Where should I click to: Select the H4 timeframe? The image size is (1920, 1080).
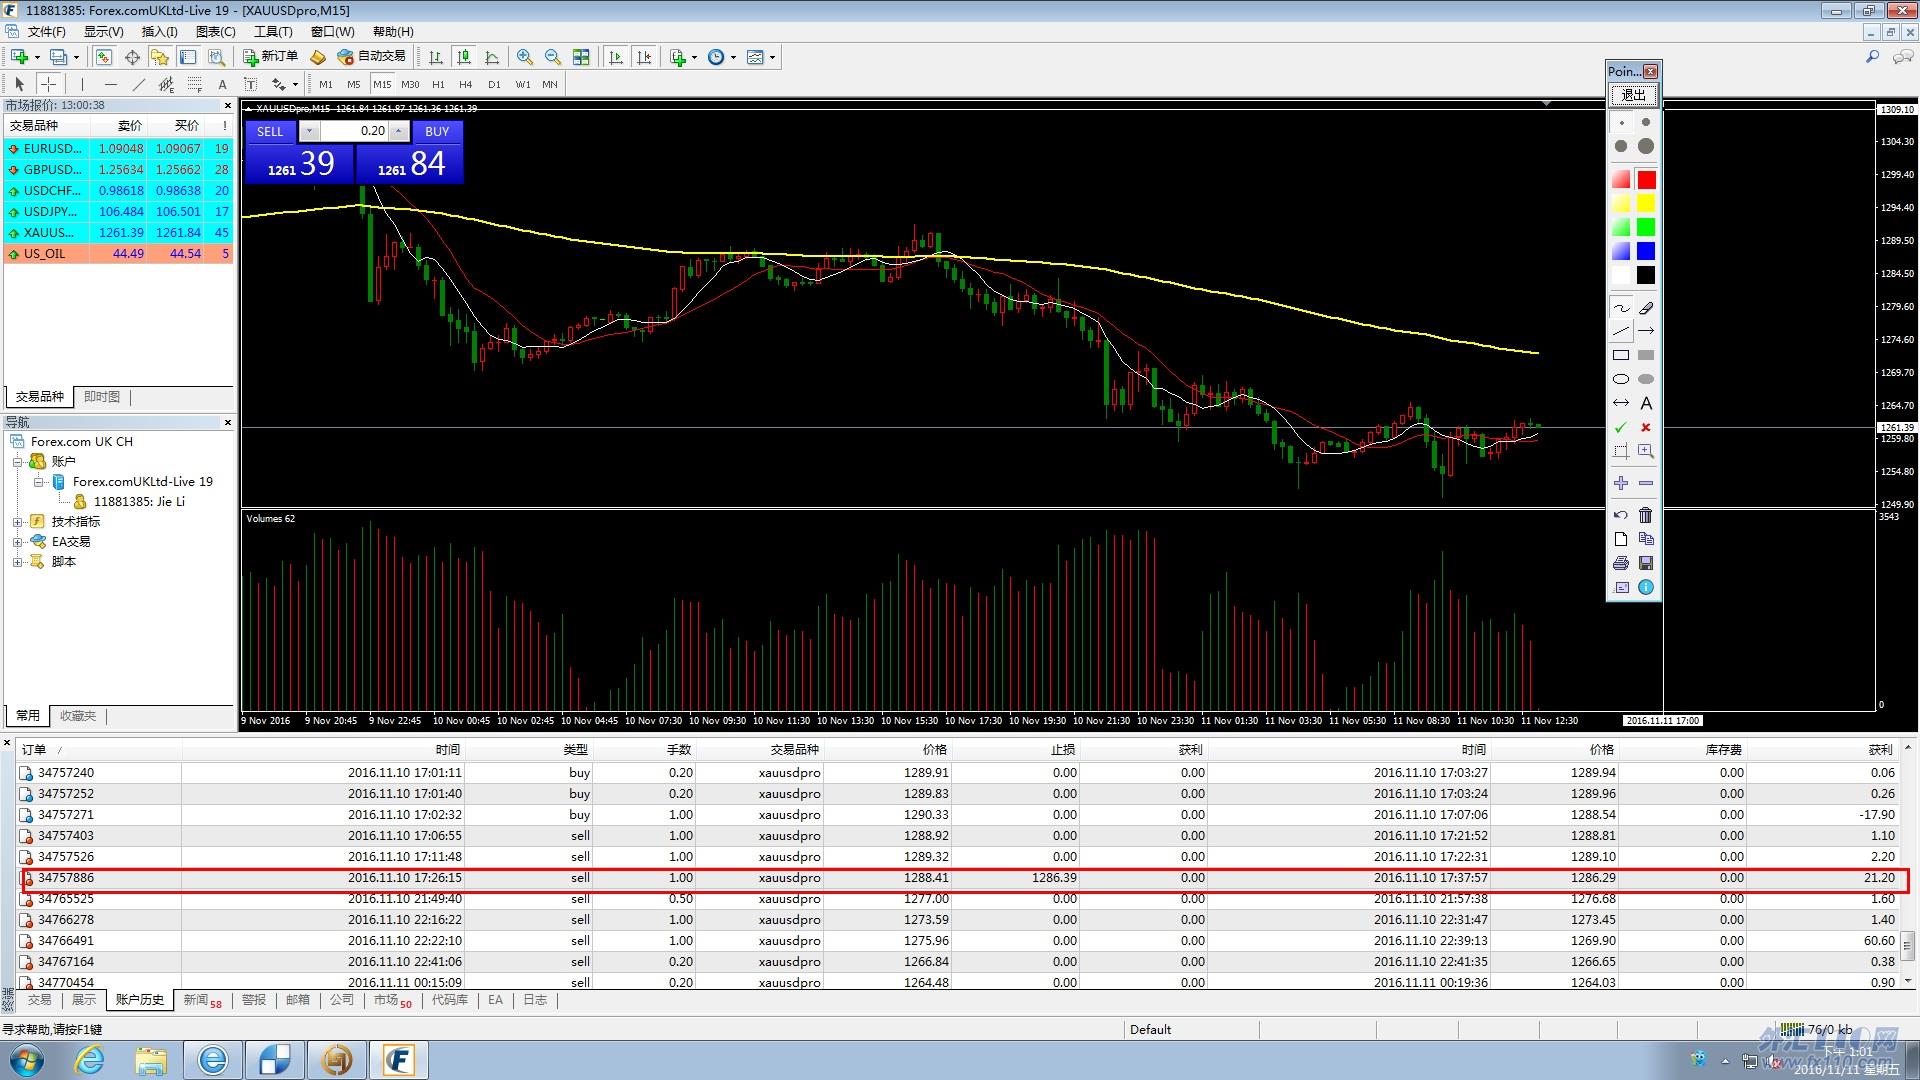coord(466,84)
